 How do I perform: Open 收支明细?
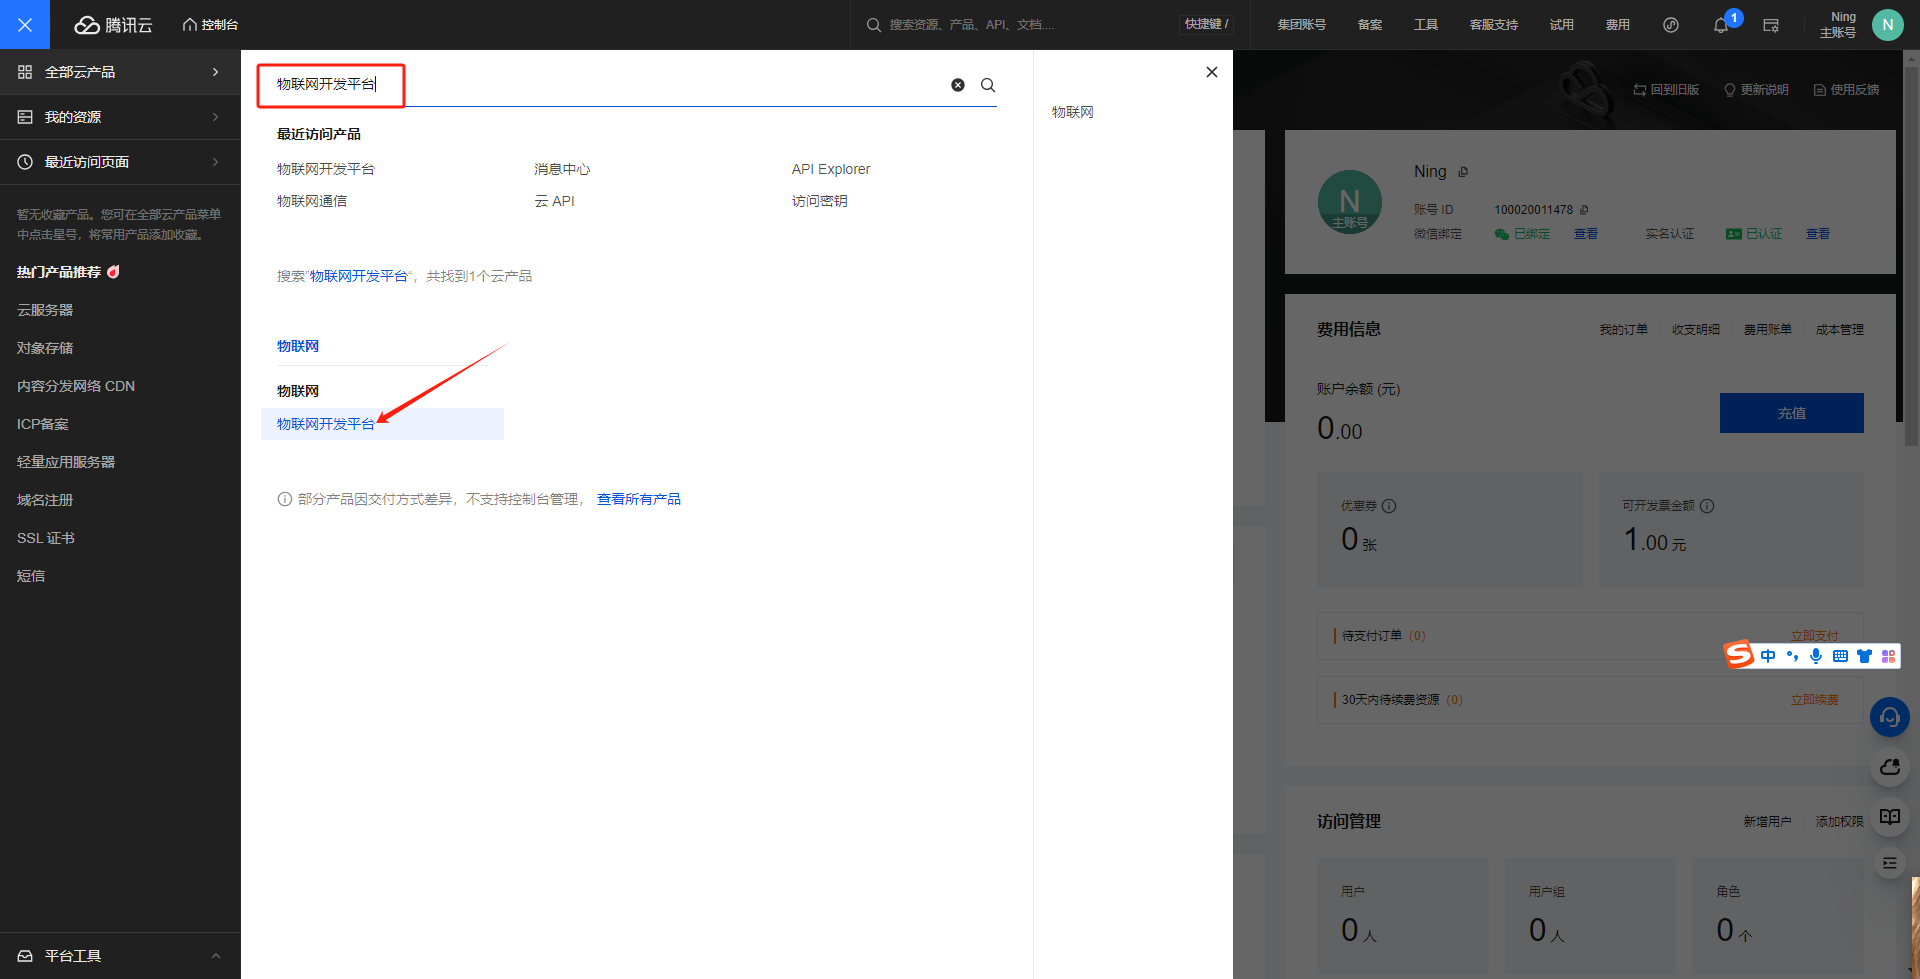1695,330
